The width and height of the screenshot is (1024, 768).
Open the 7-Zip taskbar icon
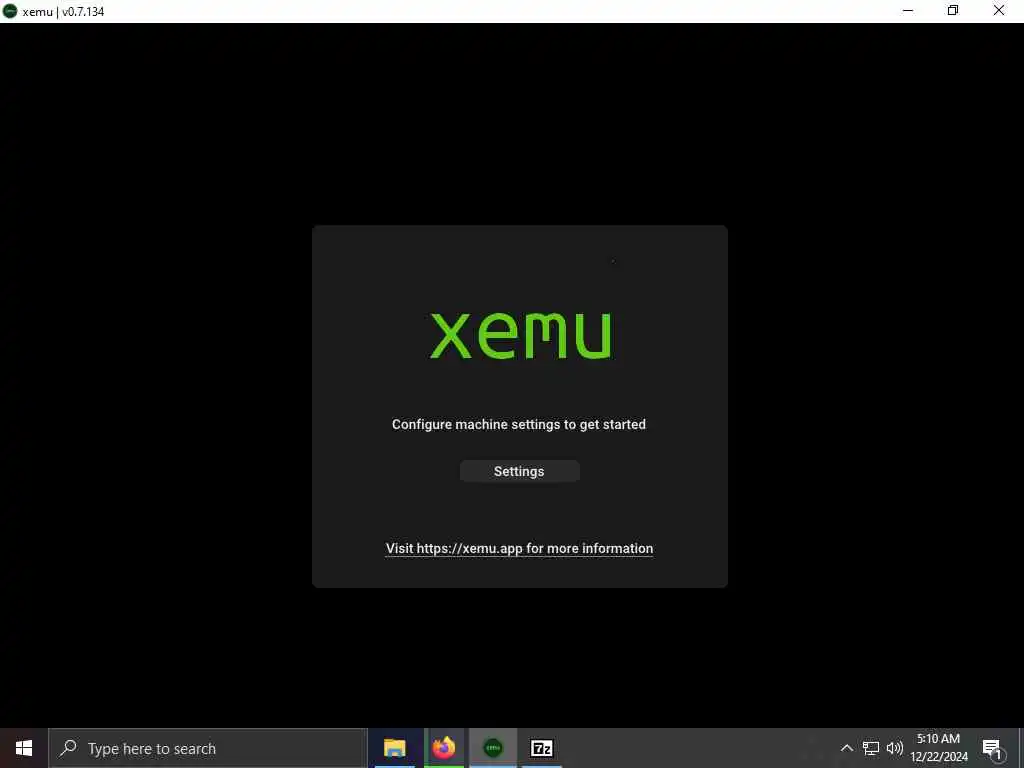[542, 748]
